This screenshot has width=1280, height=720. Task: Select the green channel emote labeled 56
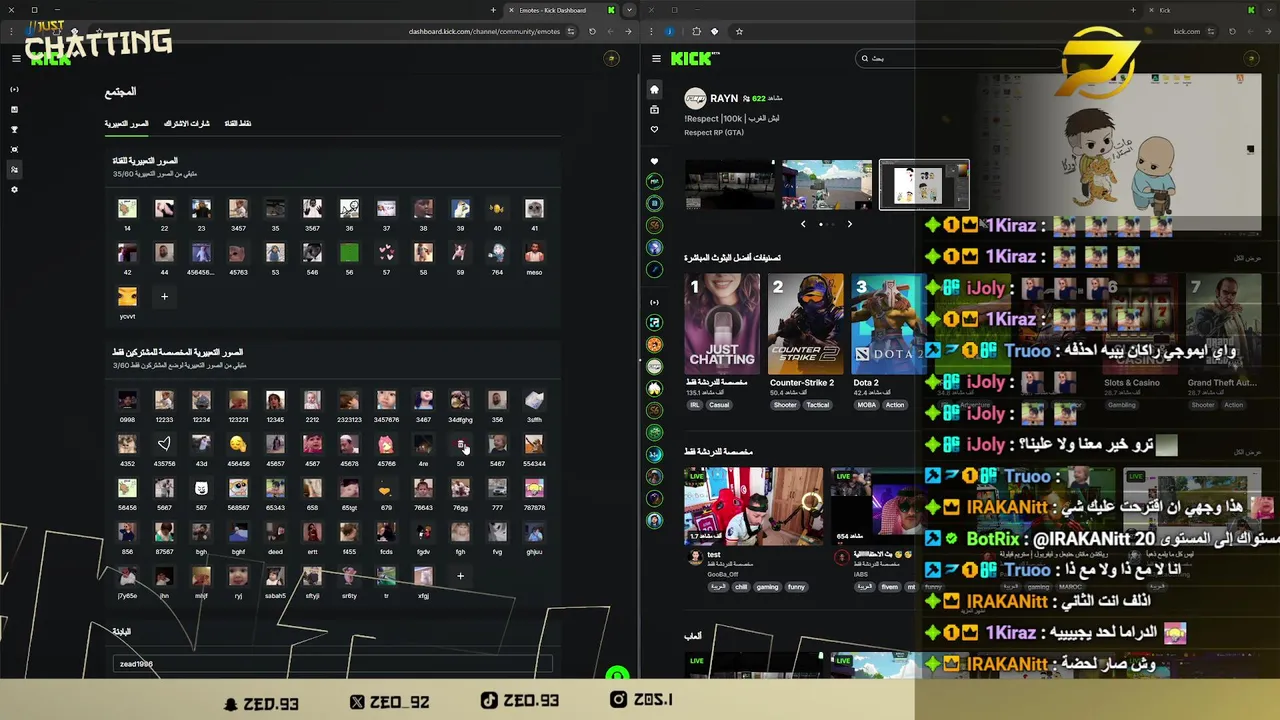(x=349, y=252)
